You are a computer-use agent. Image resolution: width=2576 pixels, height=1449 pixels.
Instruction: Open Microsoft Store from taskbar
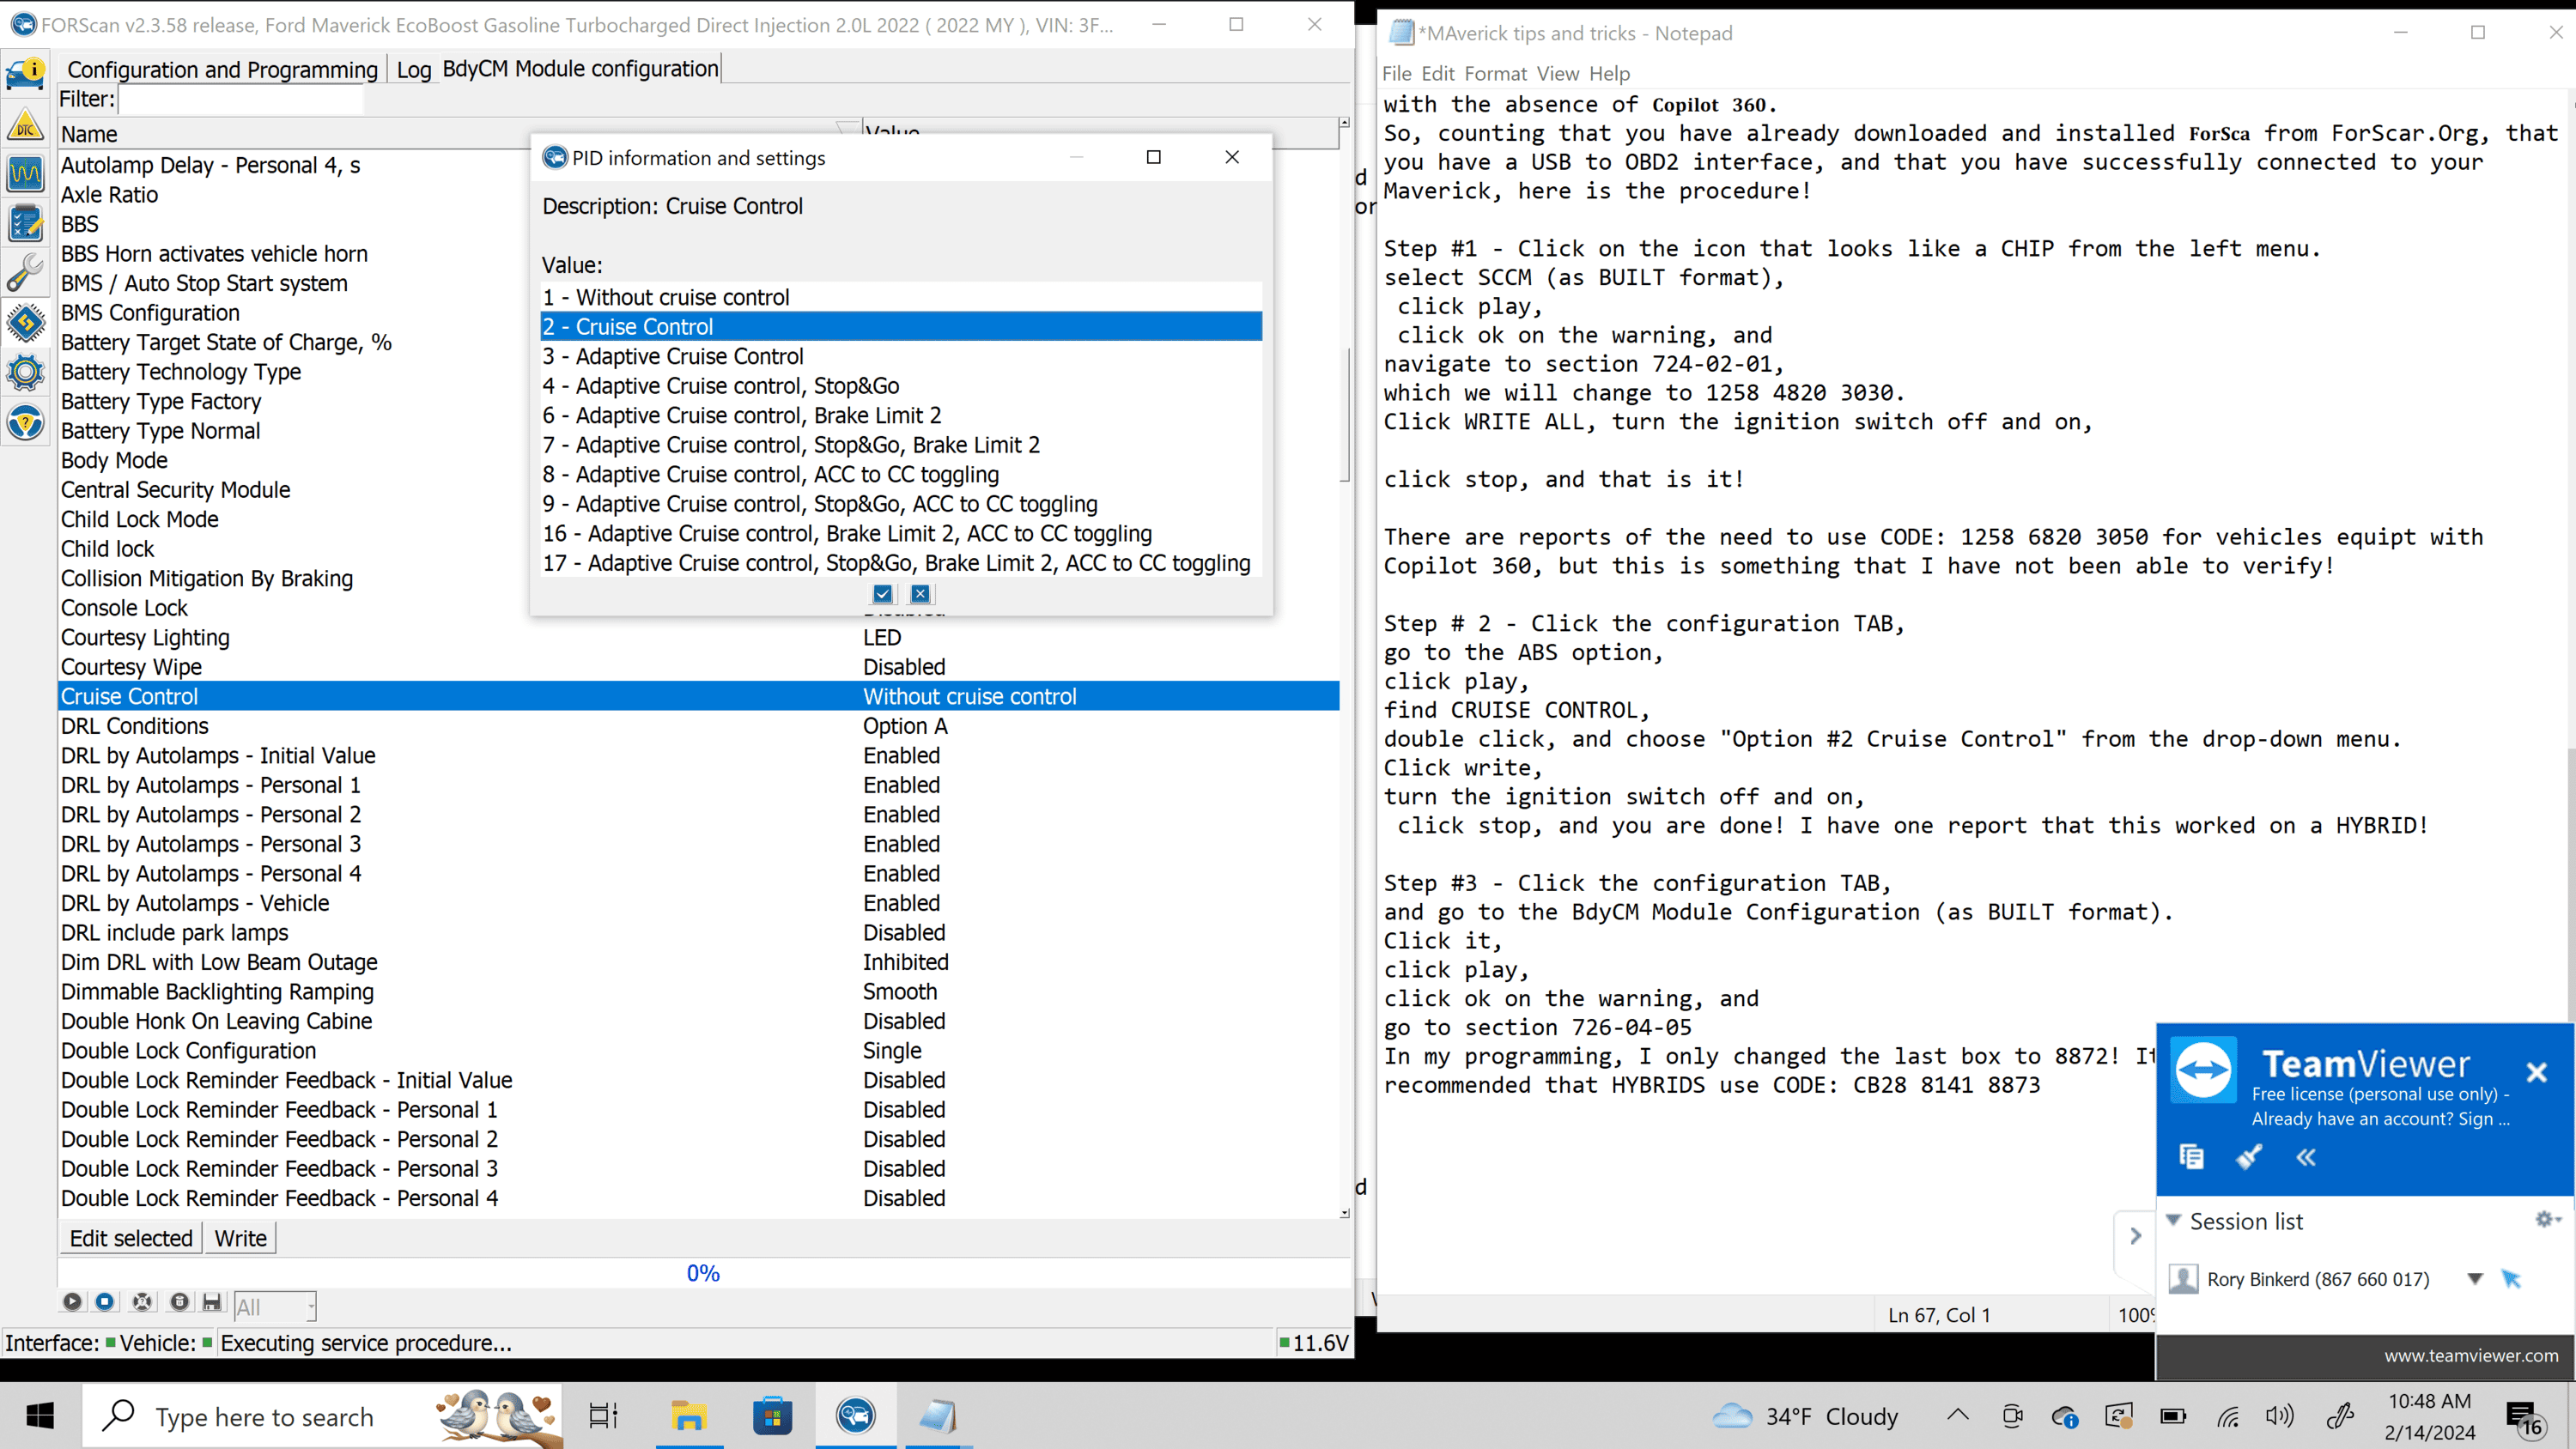click(772, 1415)
